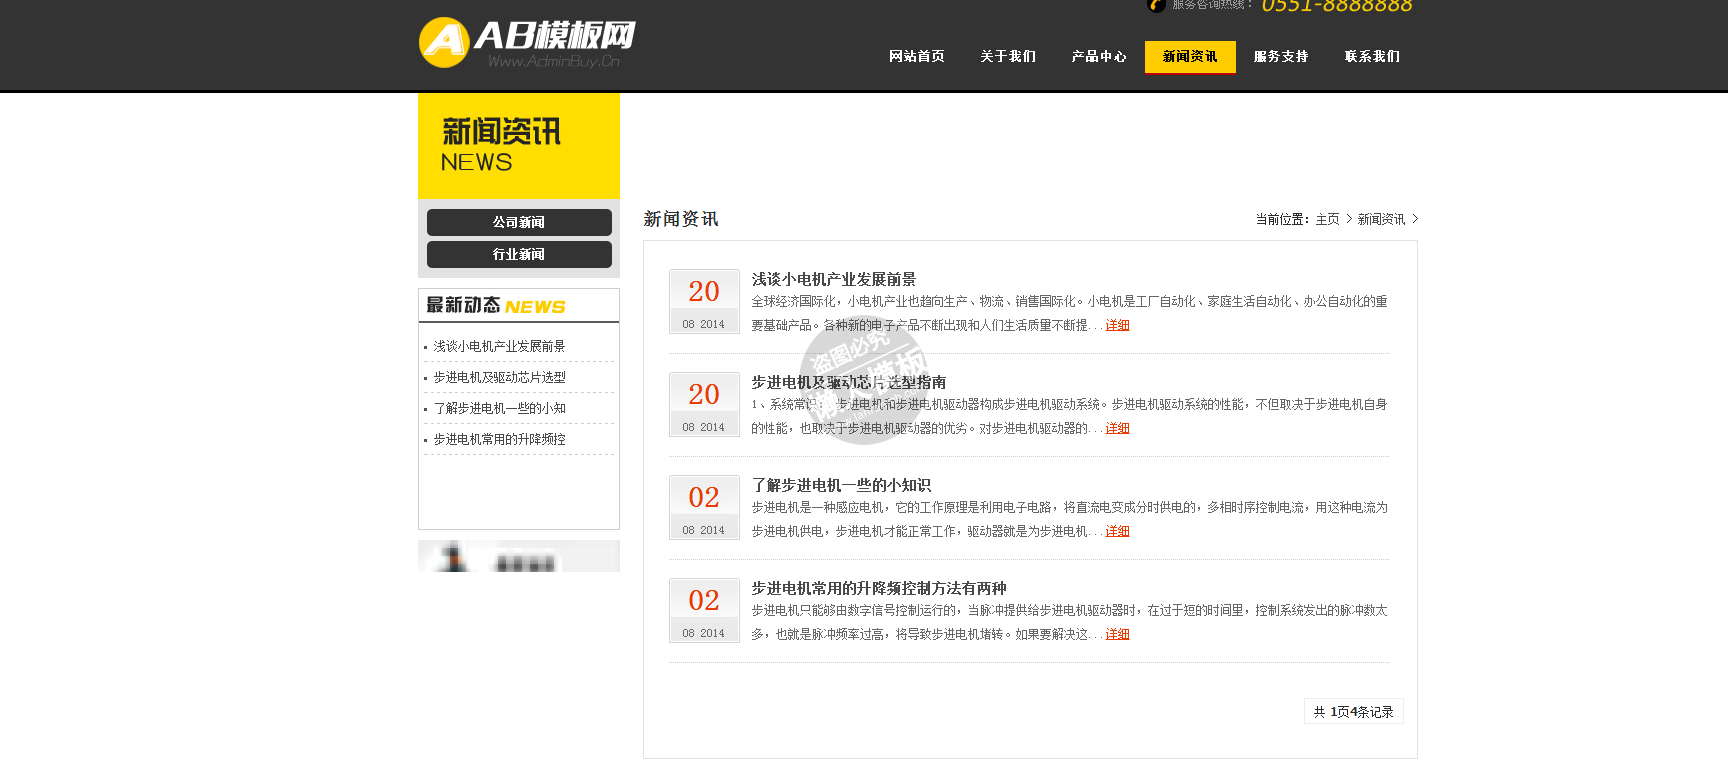Viewport: 1728px width, 761px height.
Task: Click 详细 link for 浅谈小电机 article
Action: pos(1117,325)
